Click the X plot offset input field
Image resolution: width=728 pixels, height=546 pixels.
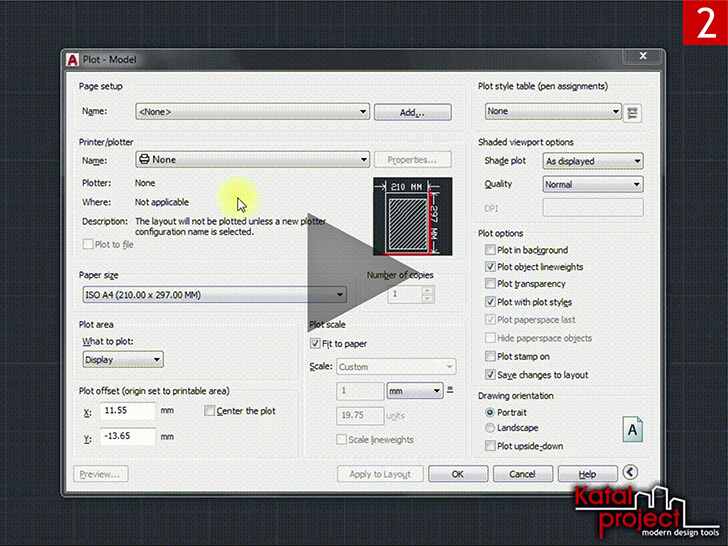click(x=128, y=411)
